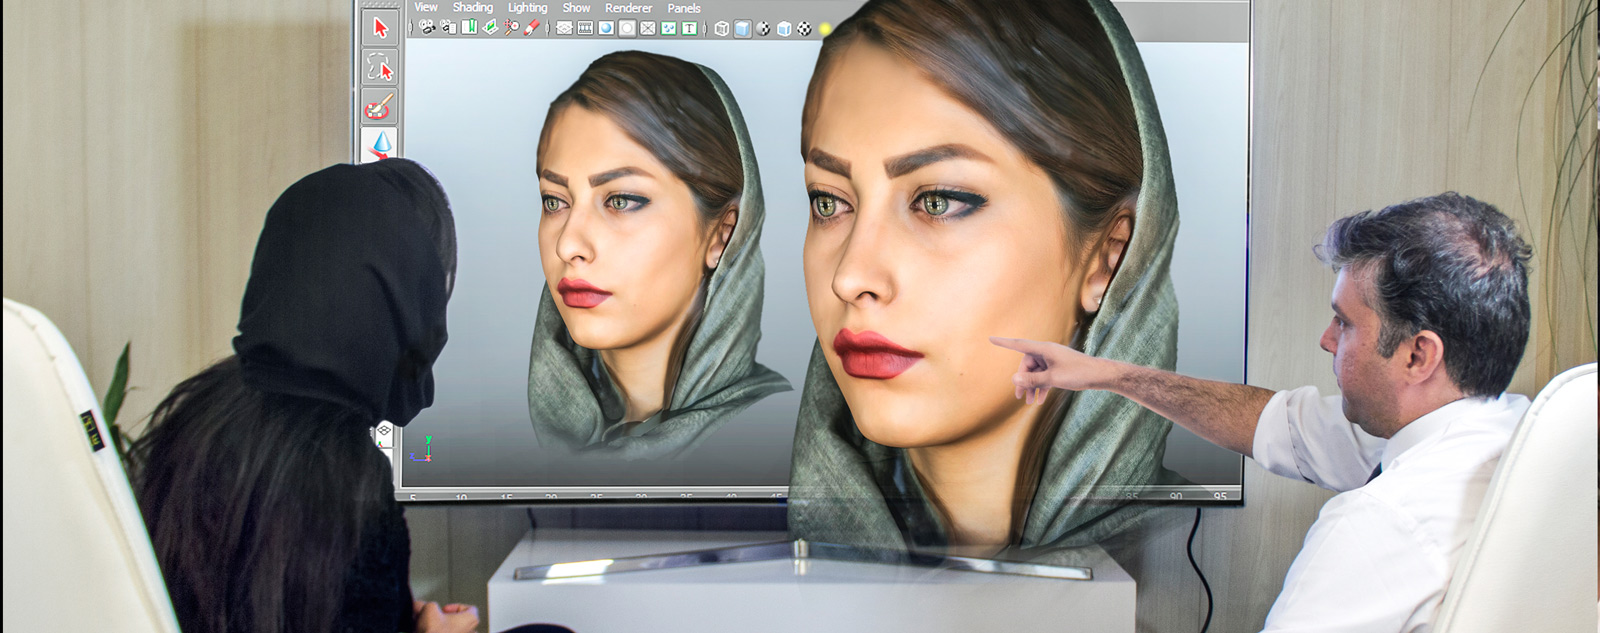This screenshot has height=633, width=1600.
Task: Toggle textured checker sphere display
Action: point(763,29)
